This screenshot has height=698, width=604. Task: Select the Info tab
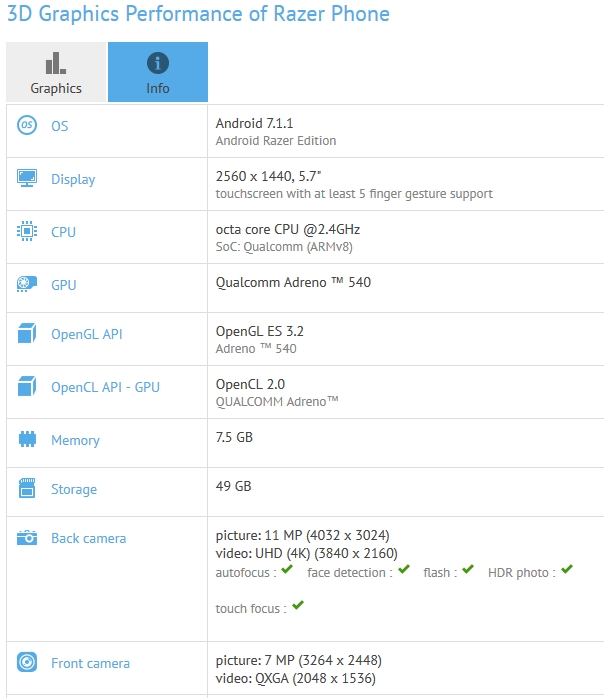pos(157,72)
